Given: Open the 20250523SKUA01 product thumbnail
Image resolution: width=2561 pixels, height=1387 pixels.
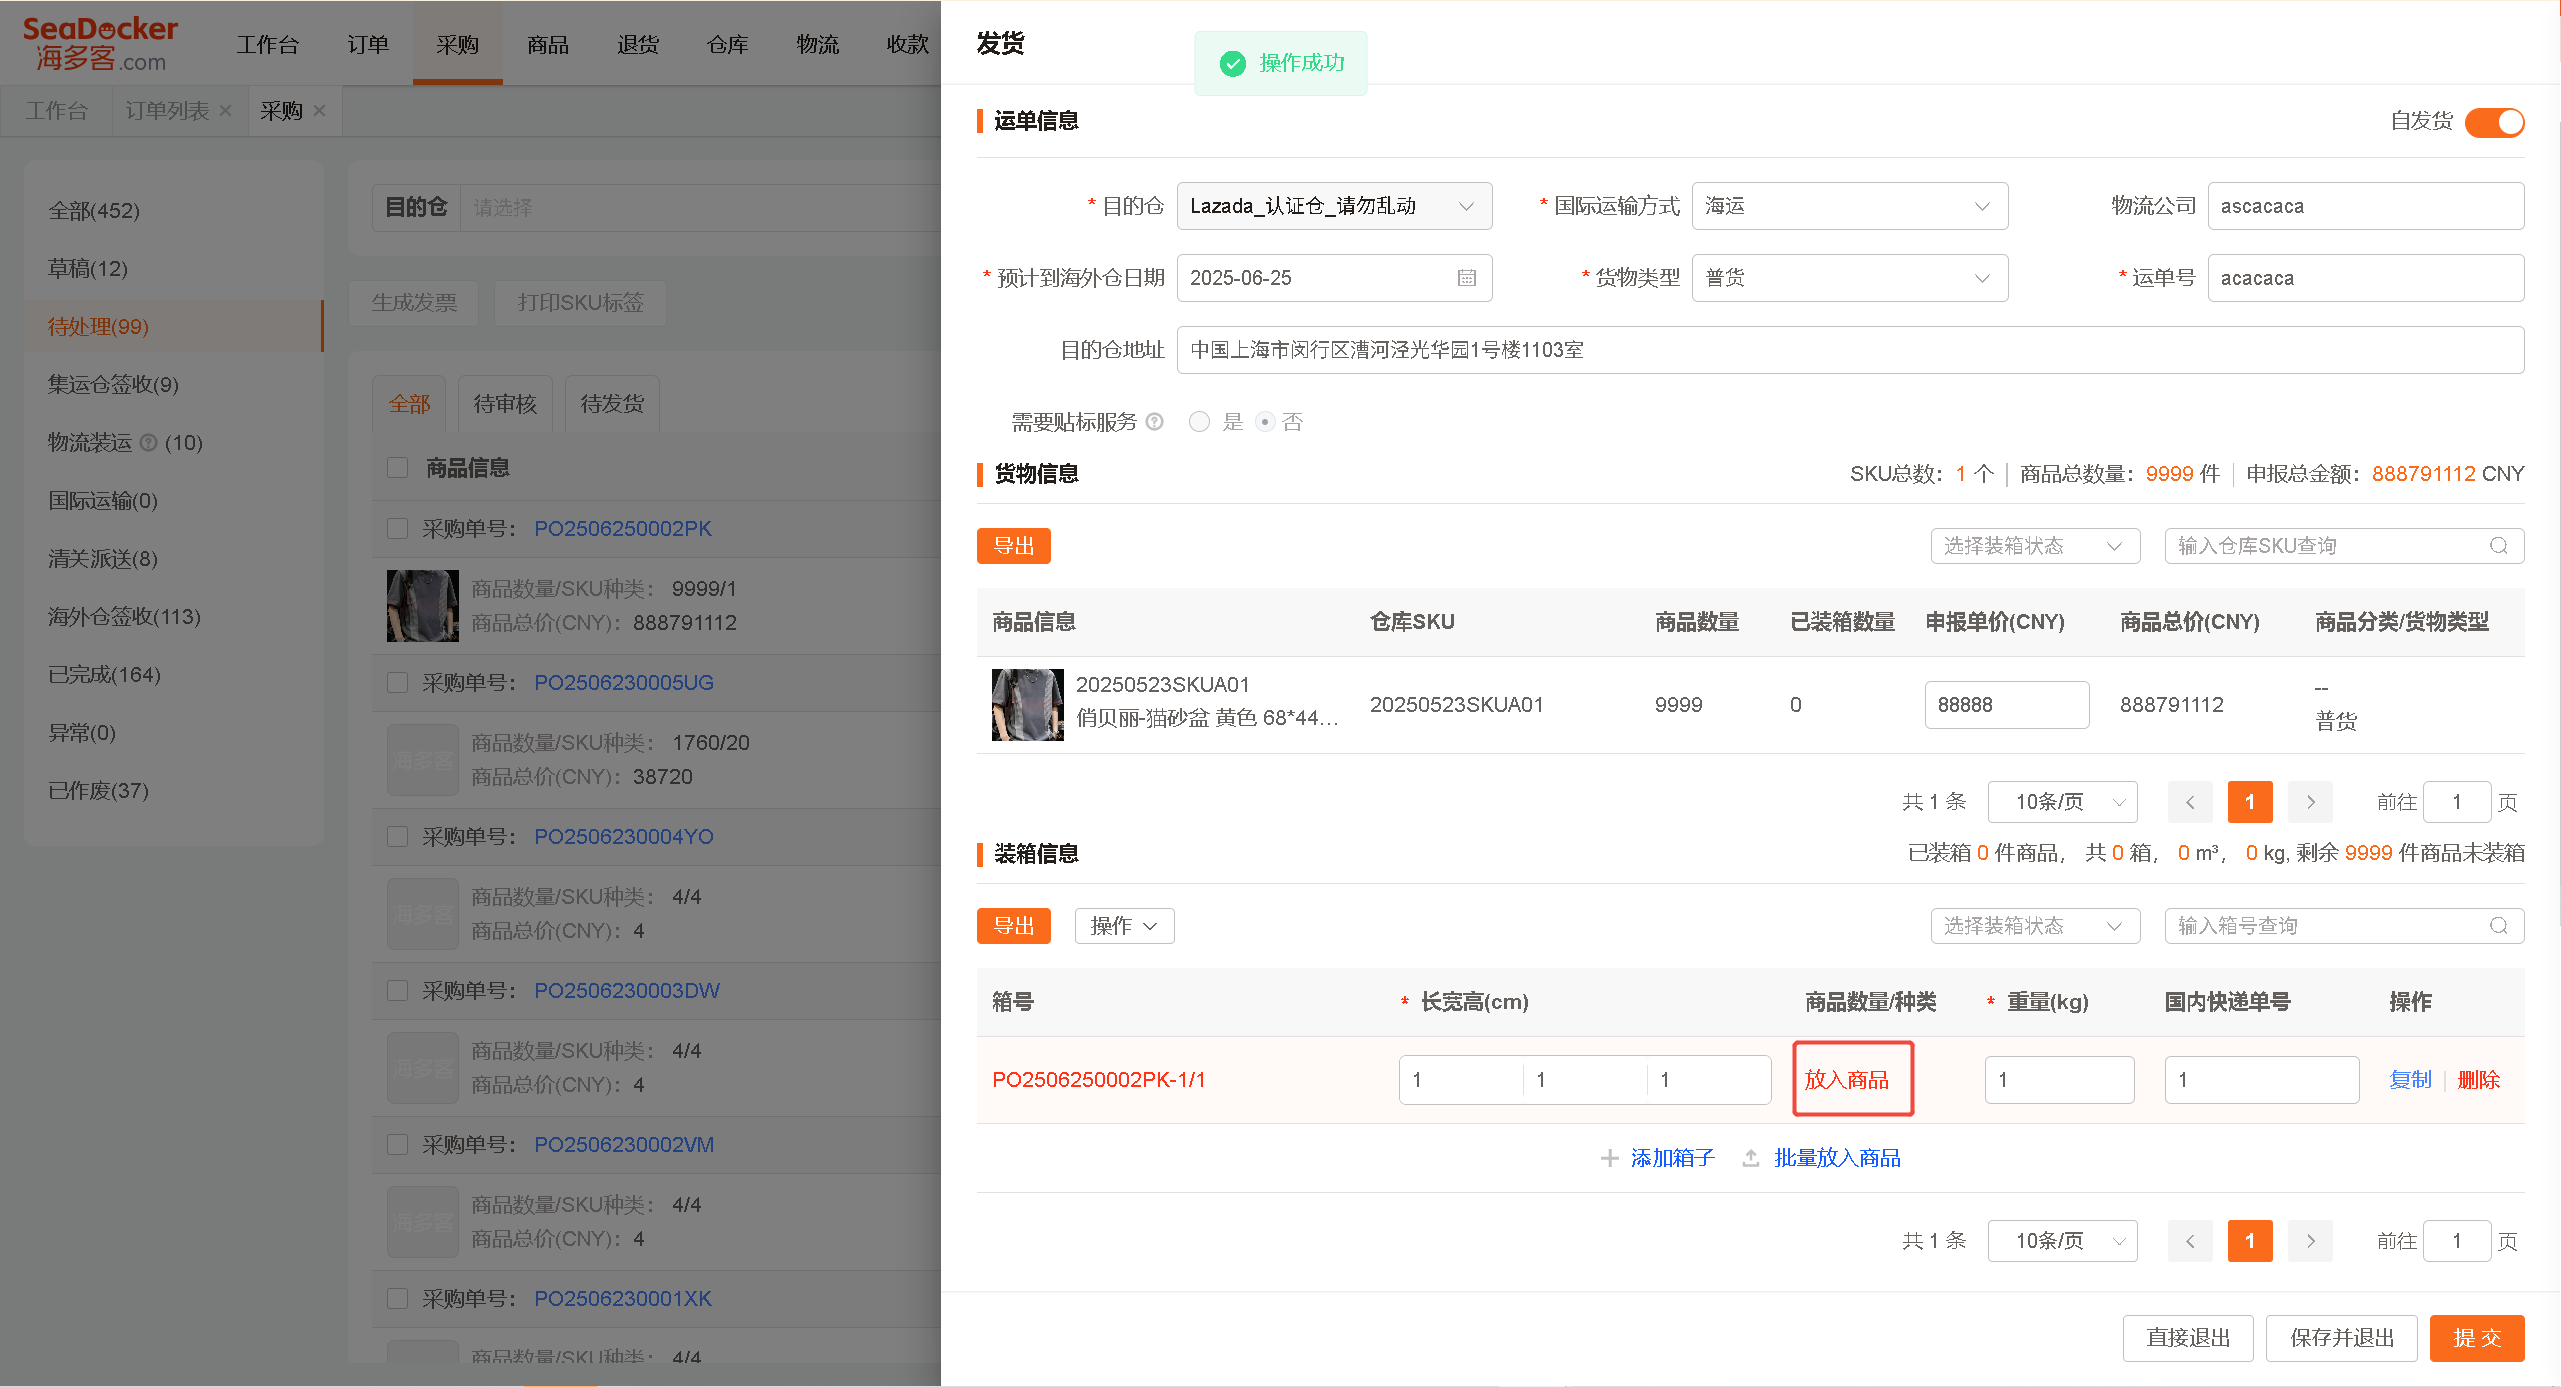Looking at the screenshot, I should pos(1027,705).
